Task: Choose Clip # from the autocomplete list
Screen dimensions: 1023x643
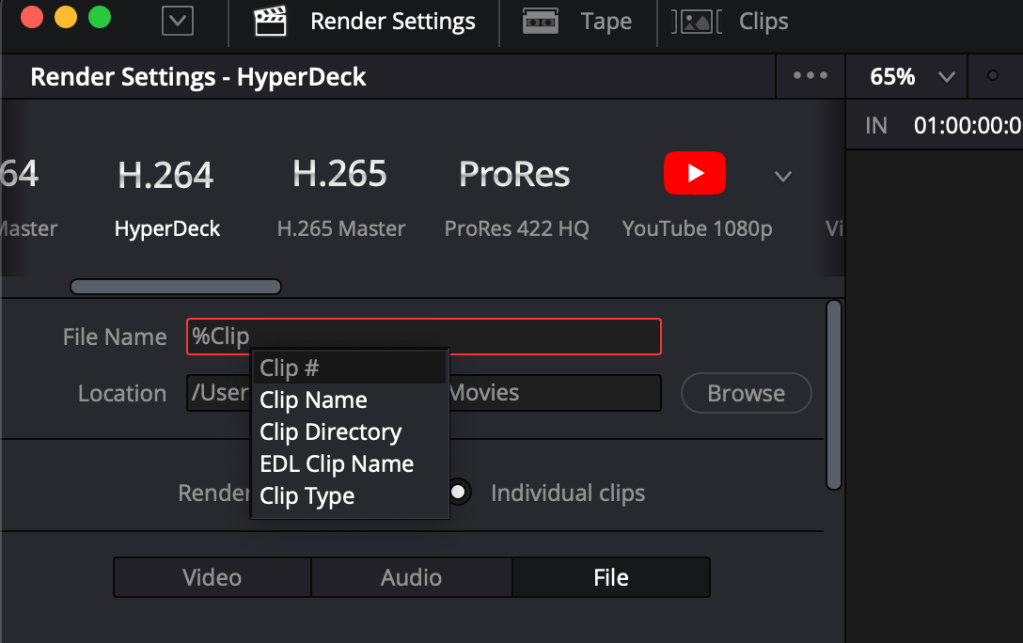Action: point(350,368)
